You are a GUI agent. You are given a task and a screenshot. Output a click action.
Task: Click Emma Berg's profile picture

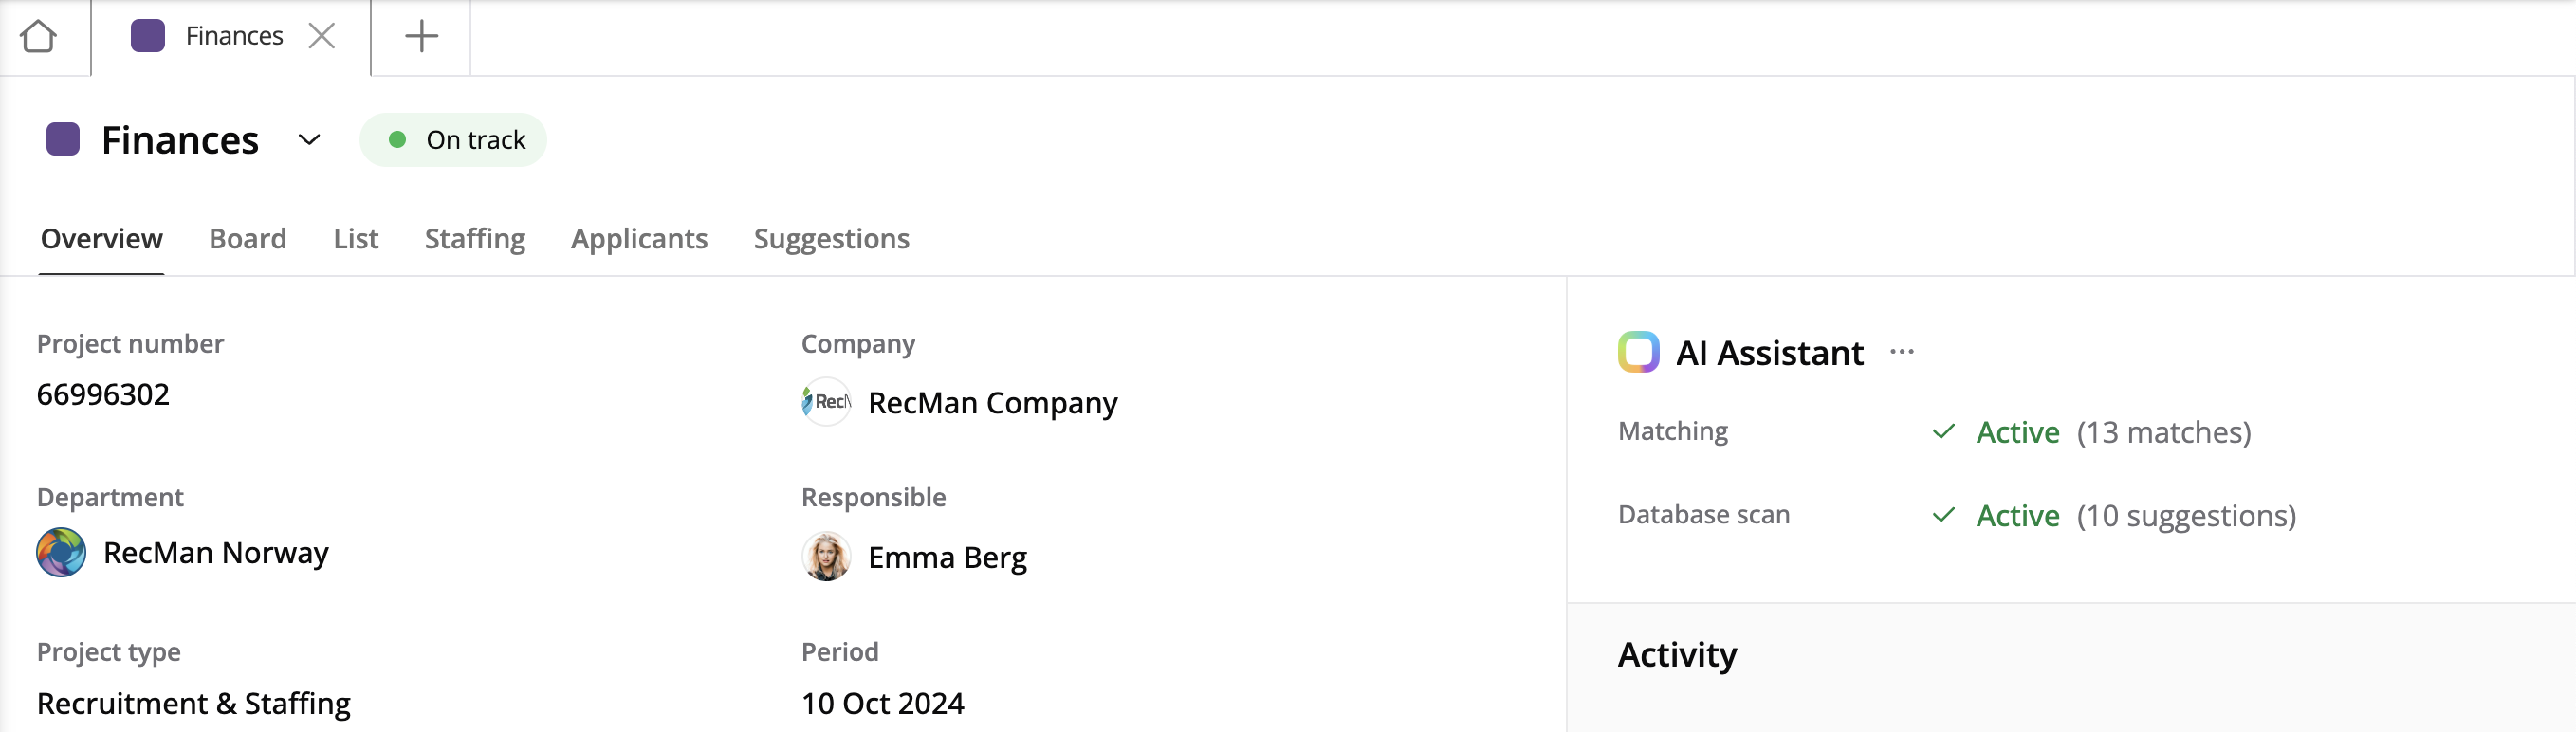[x=826, y=557]
